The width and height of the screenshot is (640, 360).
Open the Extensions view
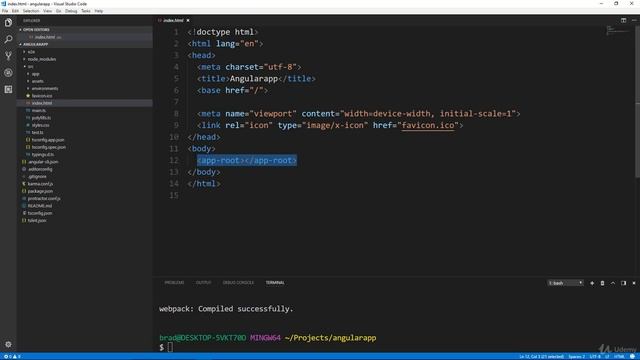point(8,89)
